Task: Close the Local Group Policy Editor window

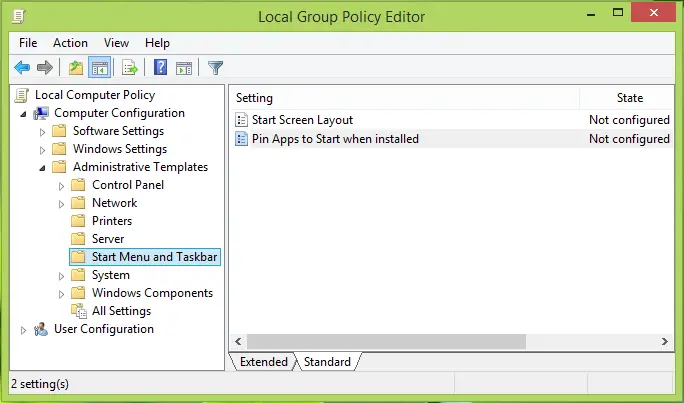Action: [653, 13]
